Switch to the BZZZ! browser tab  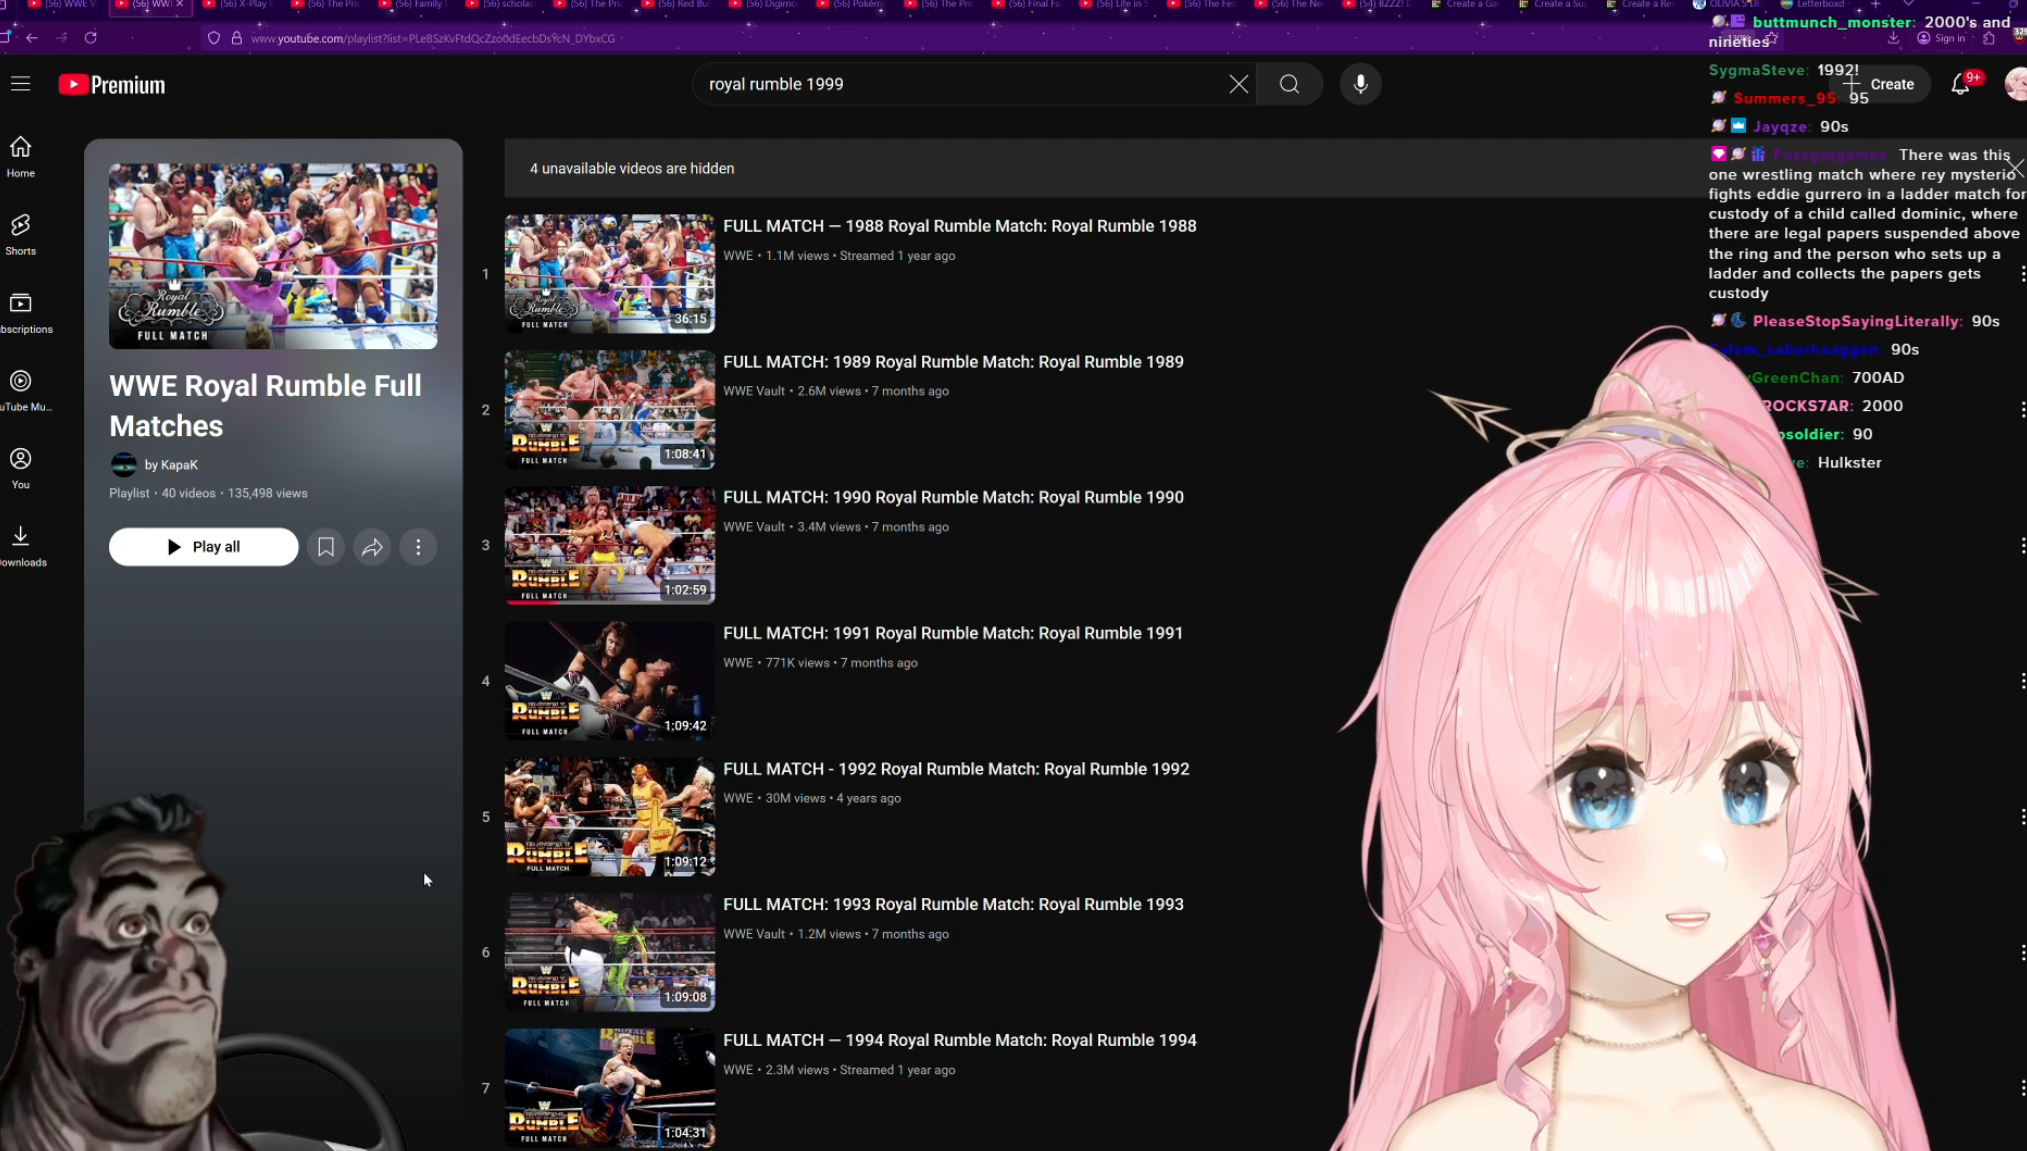[x=1378, y=4]
